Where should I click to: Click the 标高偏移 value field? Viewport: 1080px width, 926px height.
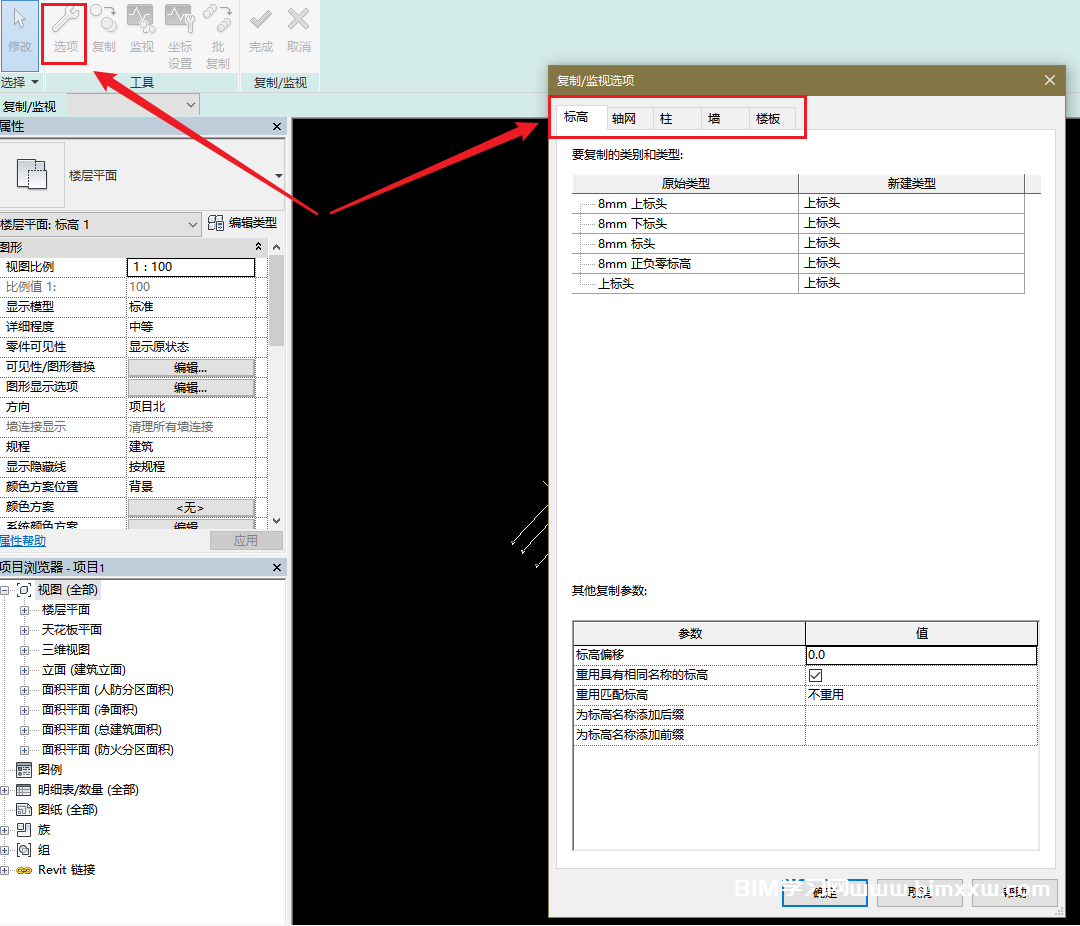pos(920,655)
